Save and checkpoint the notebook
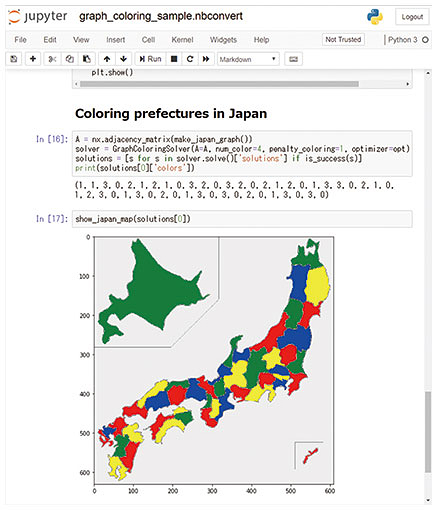Screen dimensions: 437x510 [x=14, y=59]
